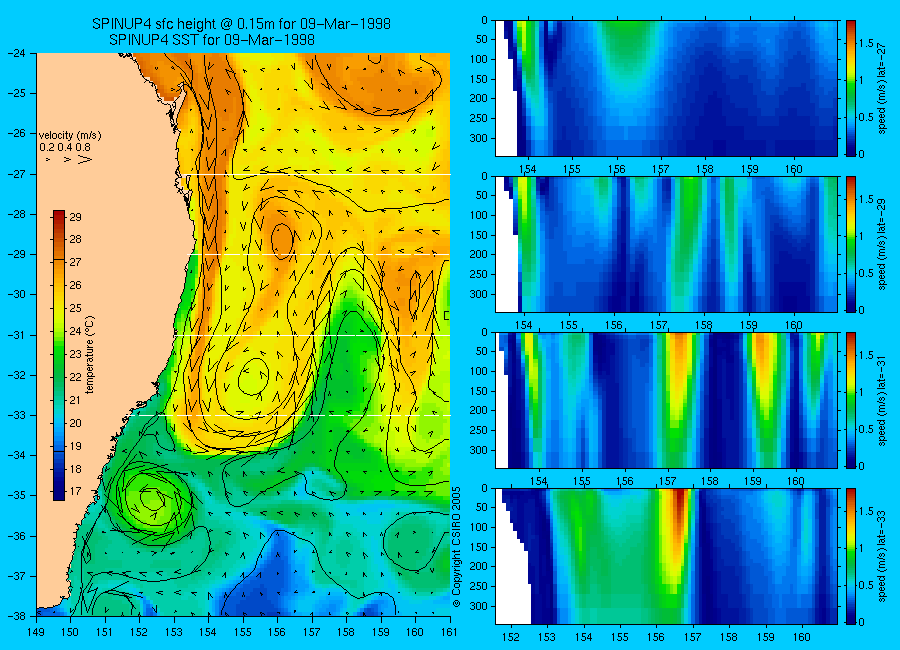900x650 pixels.
Task: Open the lat=-29 speed cross-section plot
Action: (666, 244)
